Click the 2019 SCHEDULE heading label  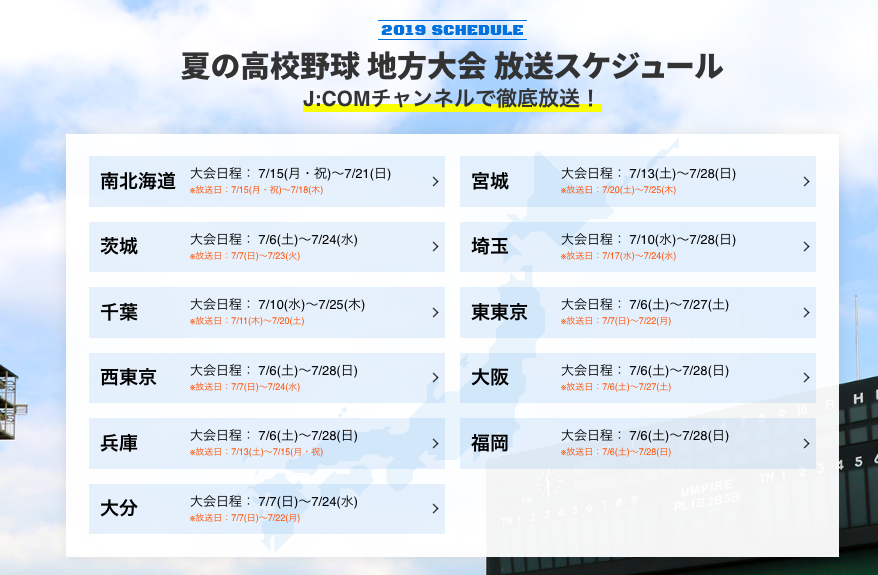(452, 30)
